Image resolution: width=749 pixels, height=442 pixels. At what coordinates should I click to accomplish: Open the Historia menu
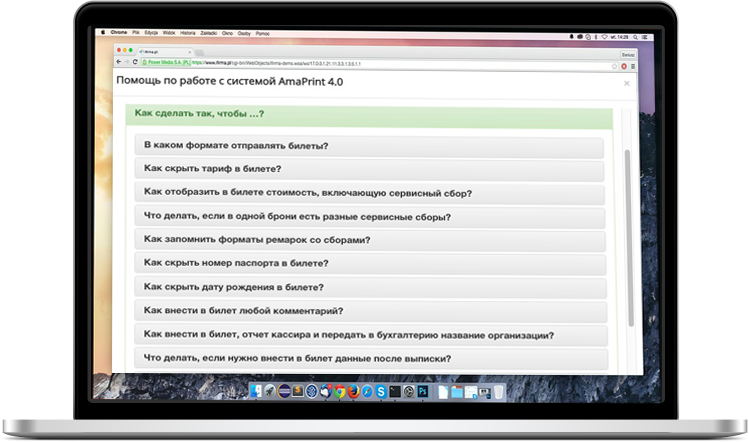point(187,33)
